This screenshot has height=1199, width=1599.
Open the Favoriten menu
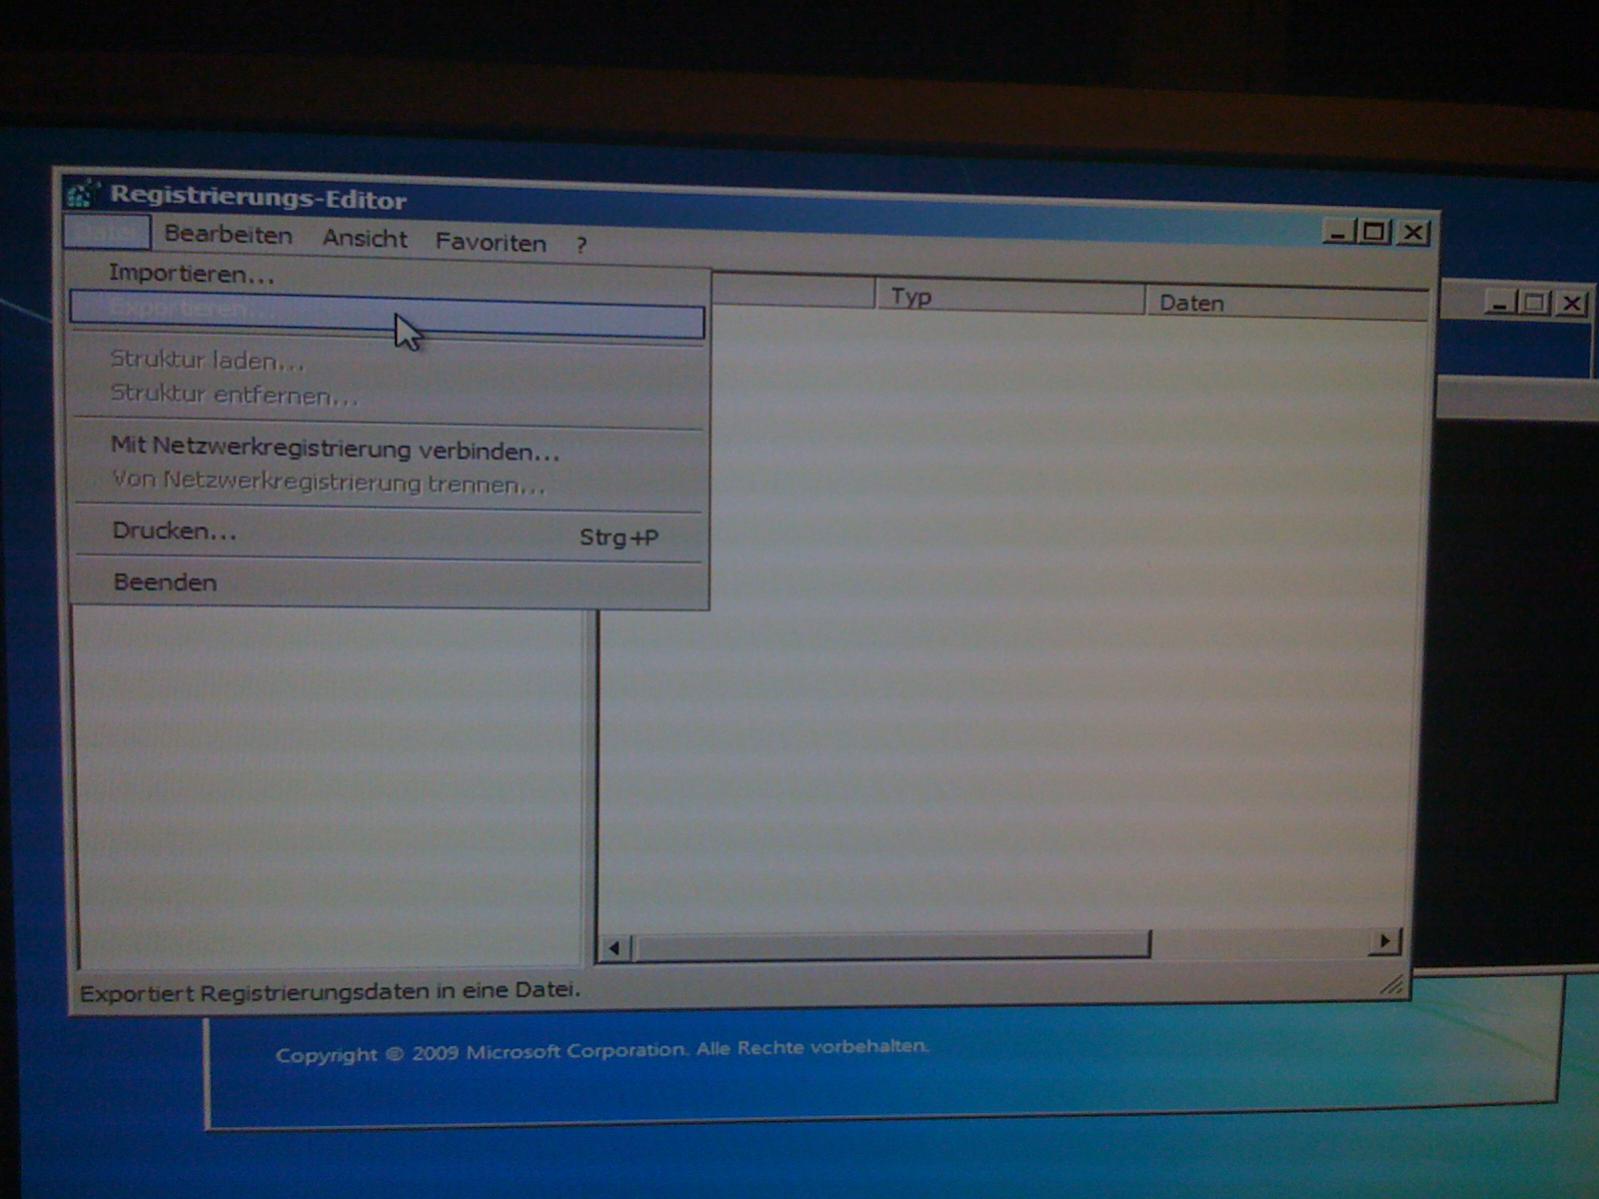click(490, 243)
